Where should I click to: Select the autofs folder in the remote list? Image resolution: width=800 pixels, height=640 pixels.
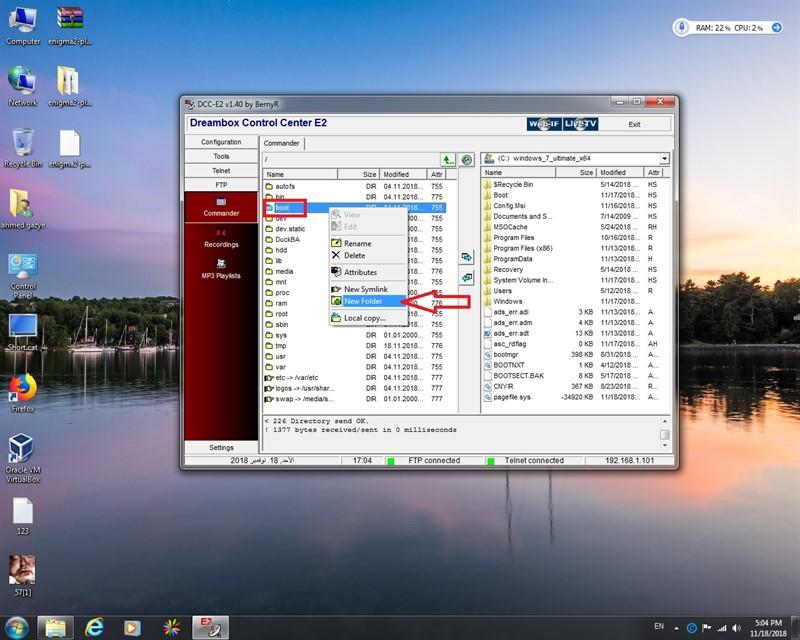(355, 186)
